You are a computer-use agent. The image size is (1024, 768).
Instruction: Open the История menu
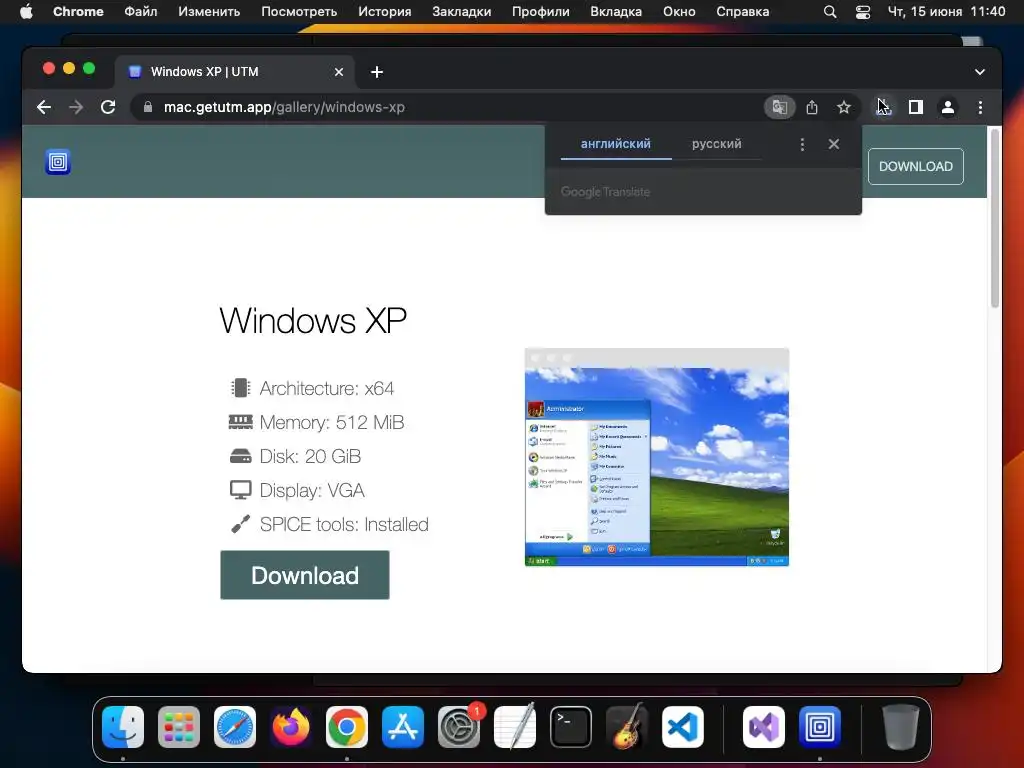tap(385, 11)
